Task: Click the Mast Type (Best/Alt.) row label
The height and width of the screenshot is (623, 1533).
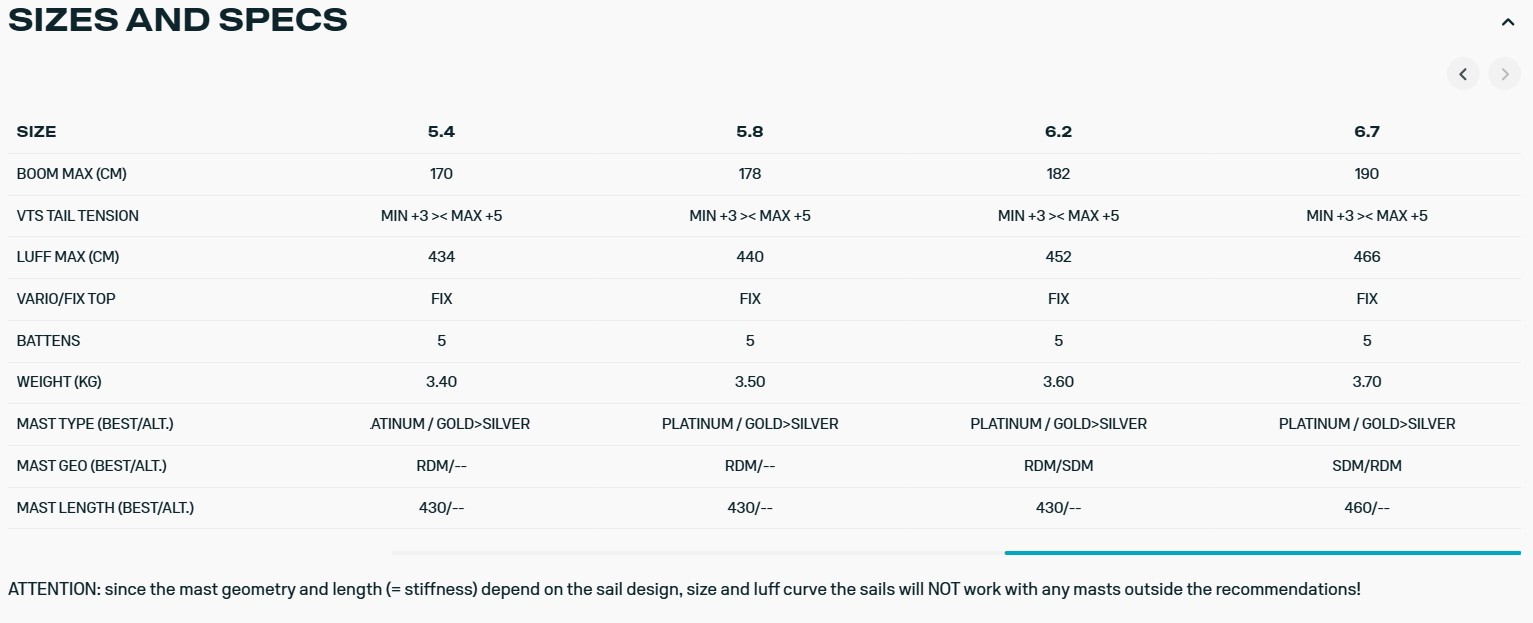Action: [x=95, y=424]
